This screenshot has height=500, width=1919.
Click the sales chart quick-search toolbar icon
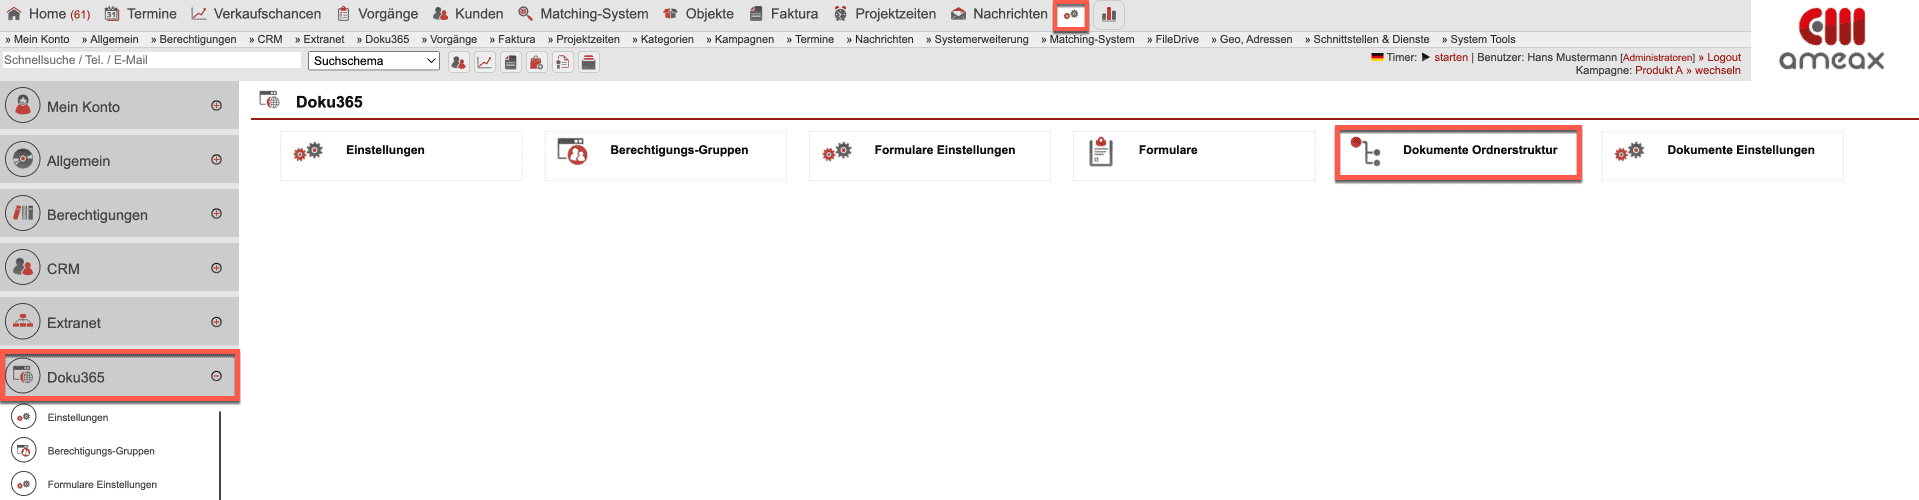485,62
